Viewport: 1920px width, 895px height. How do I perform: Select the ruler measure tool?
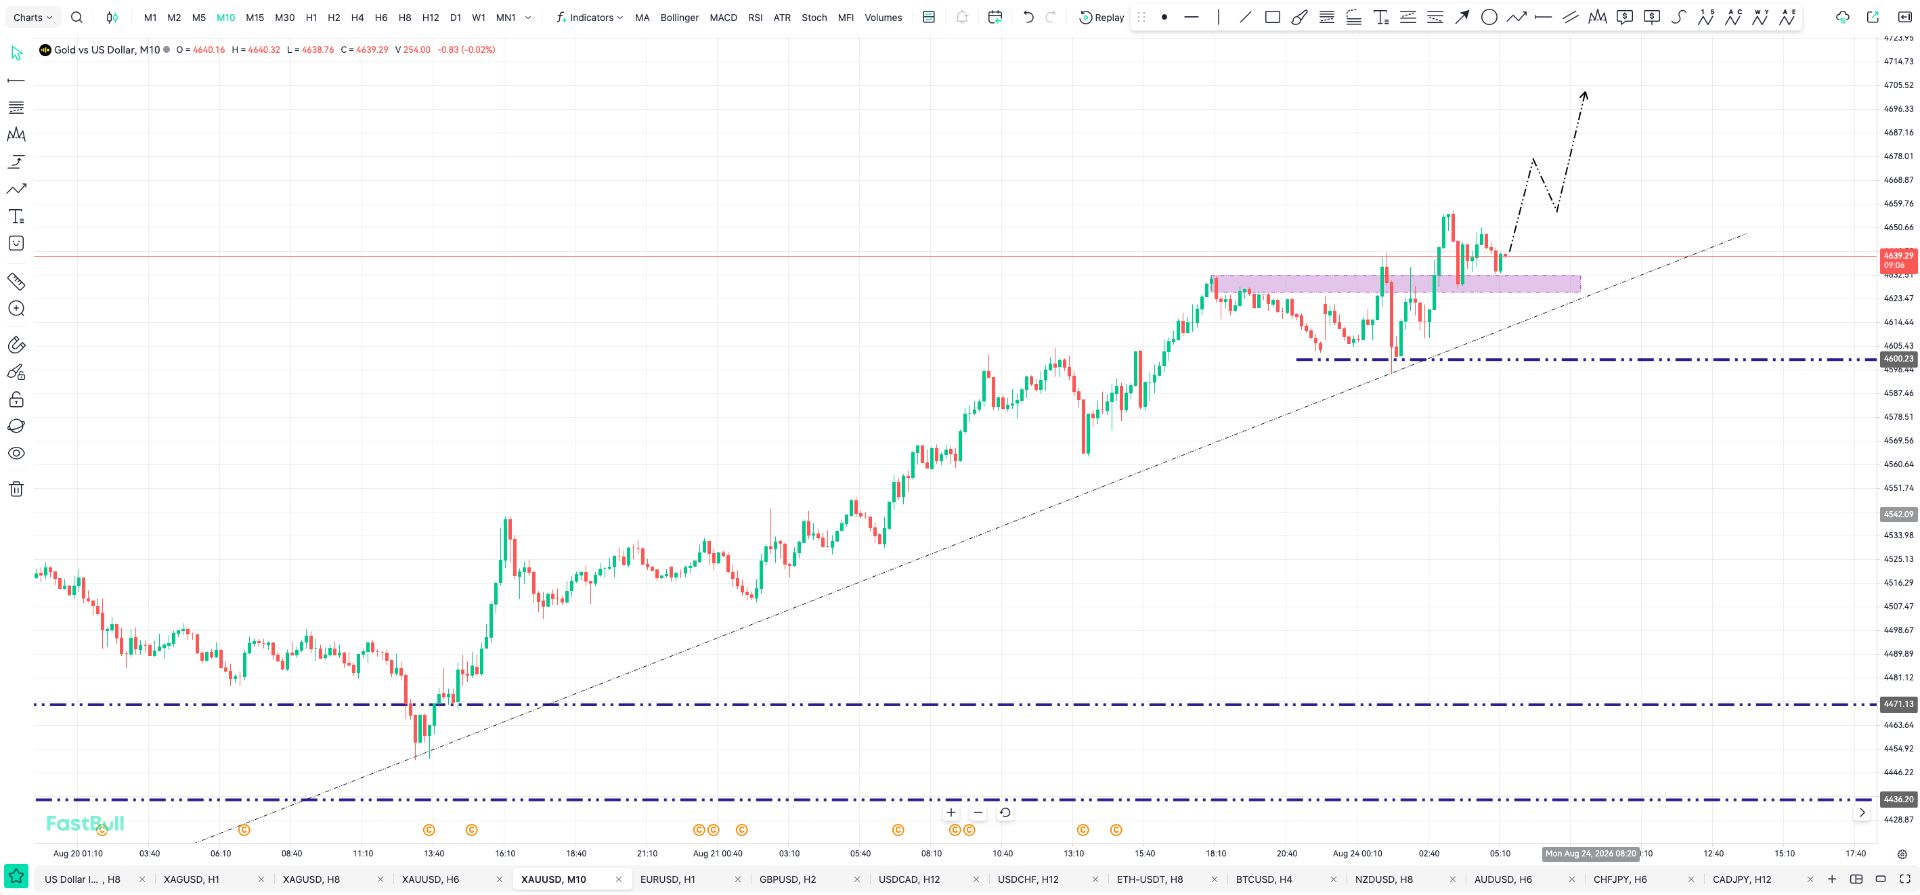point(16,281)
